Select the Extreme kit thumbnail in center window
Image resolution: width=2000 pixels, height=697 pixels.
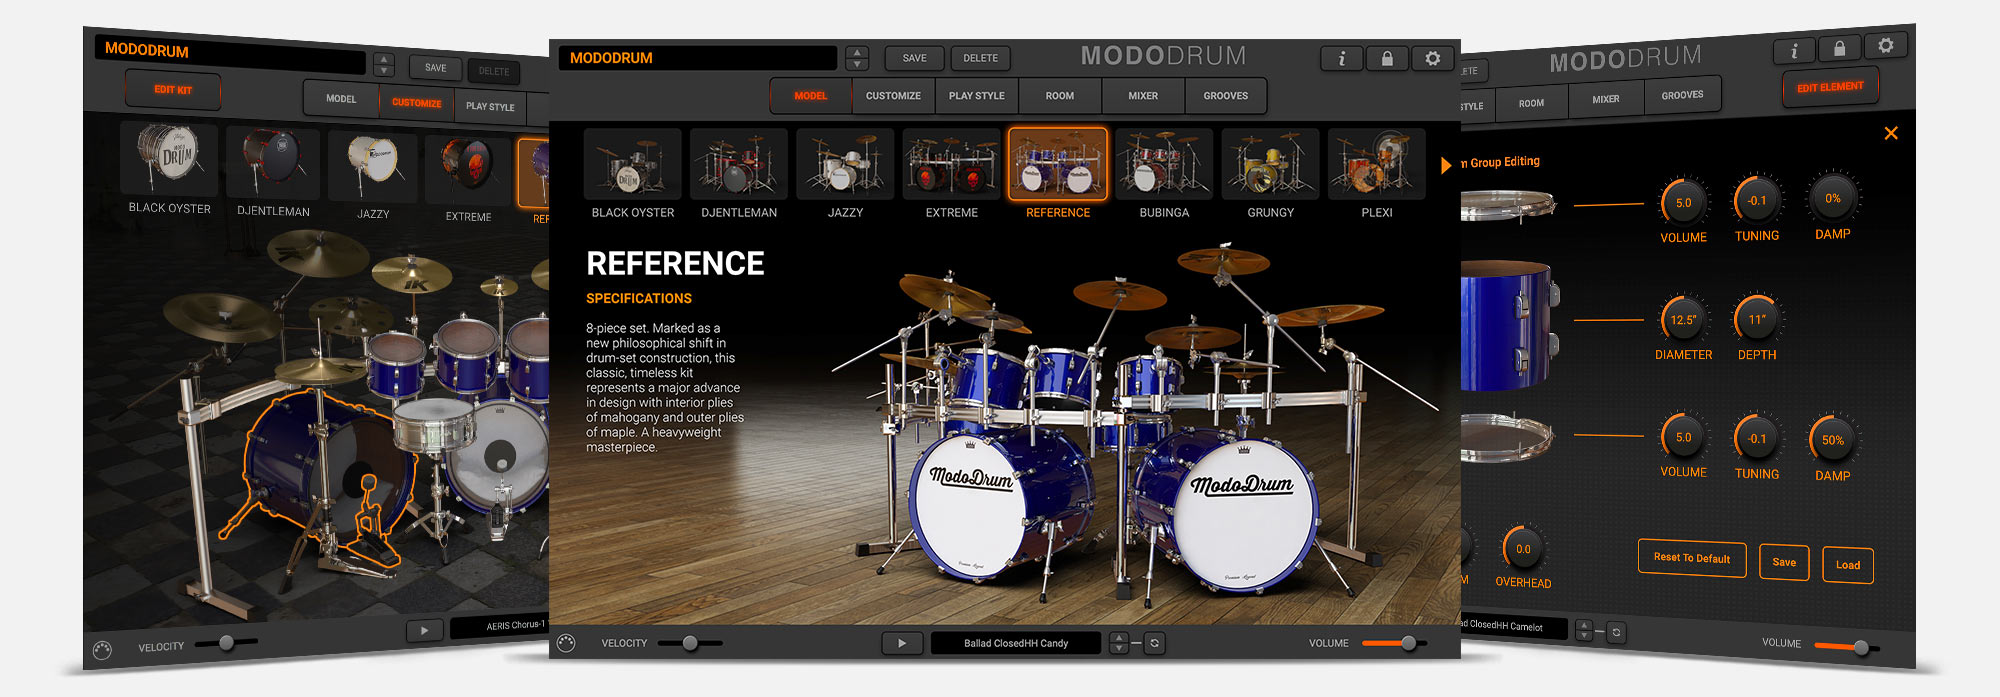951,164
